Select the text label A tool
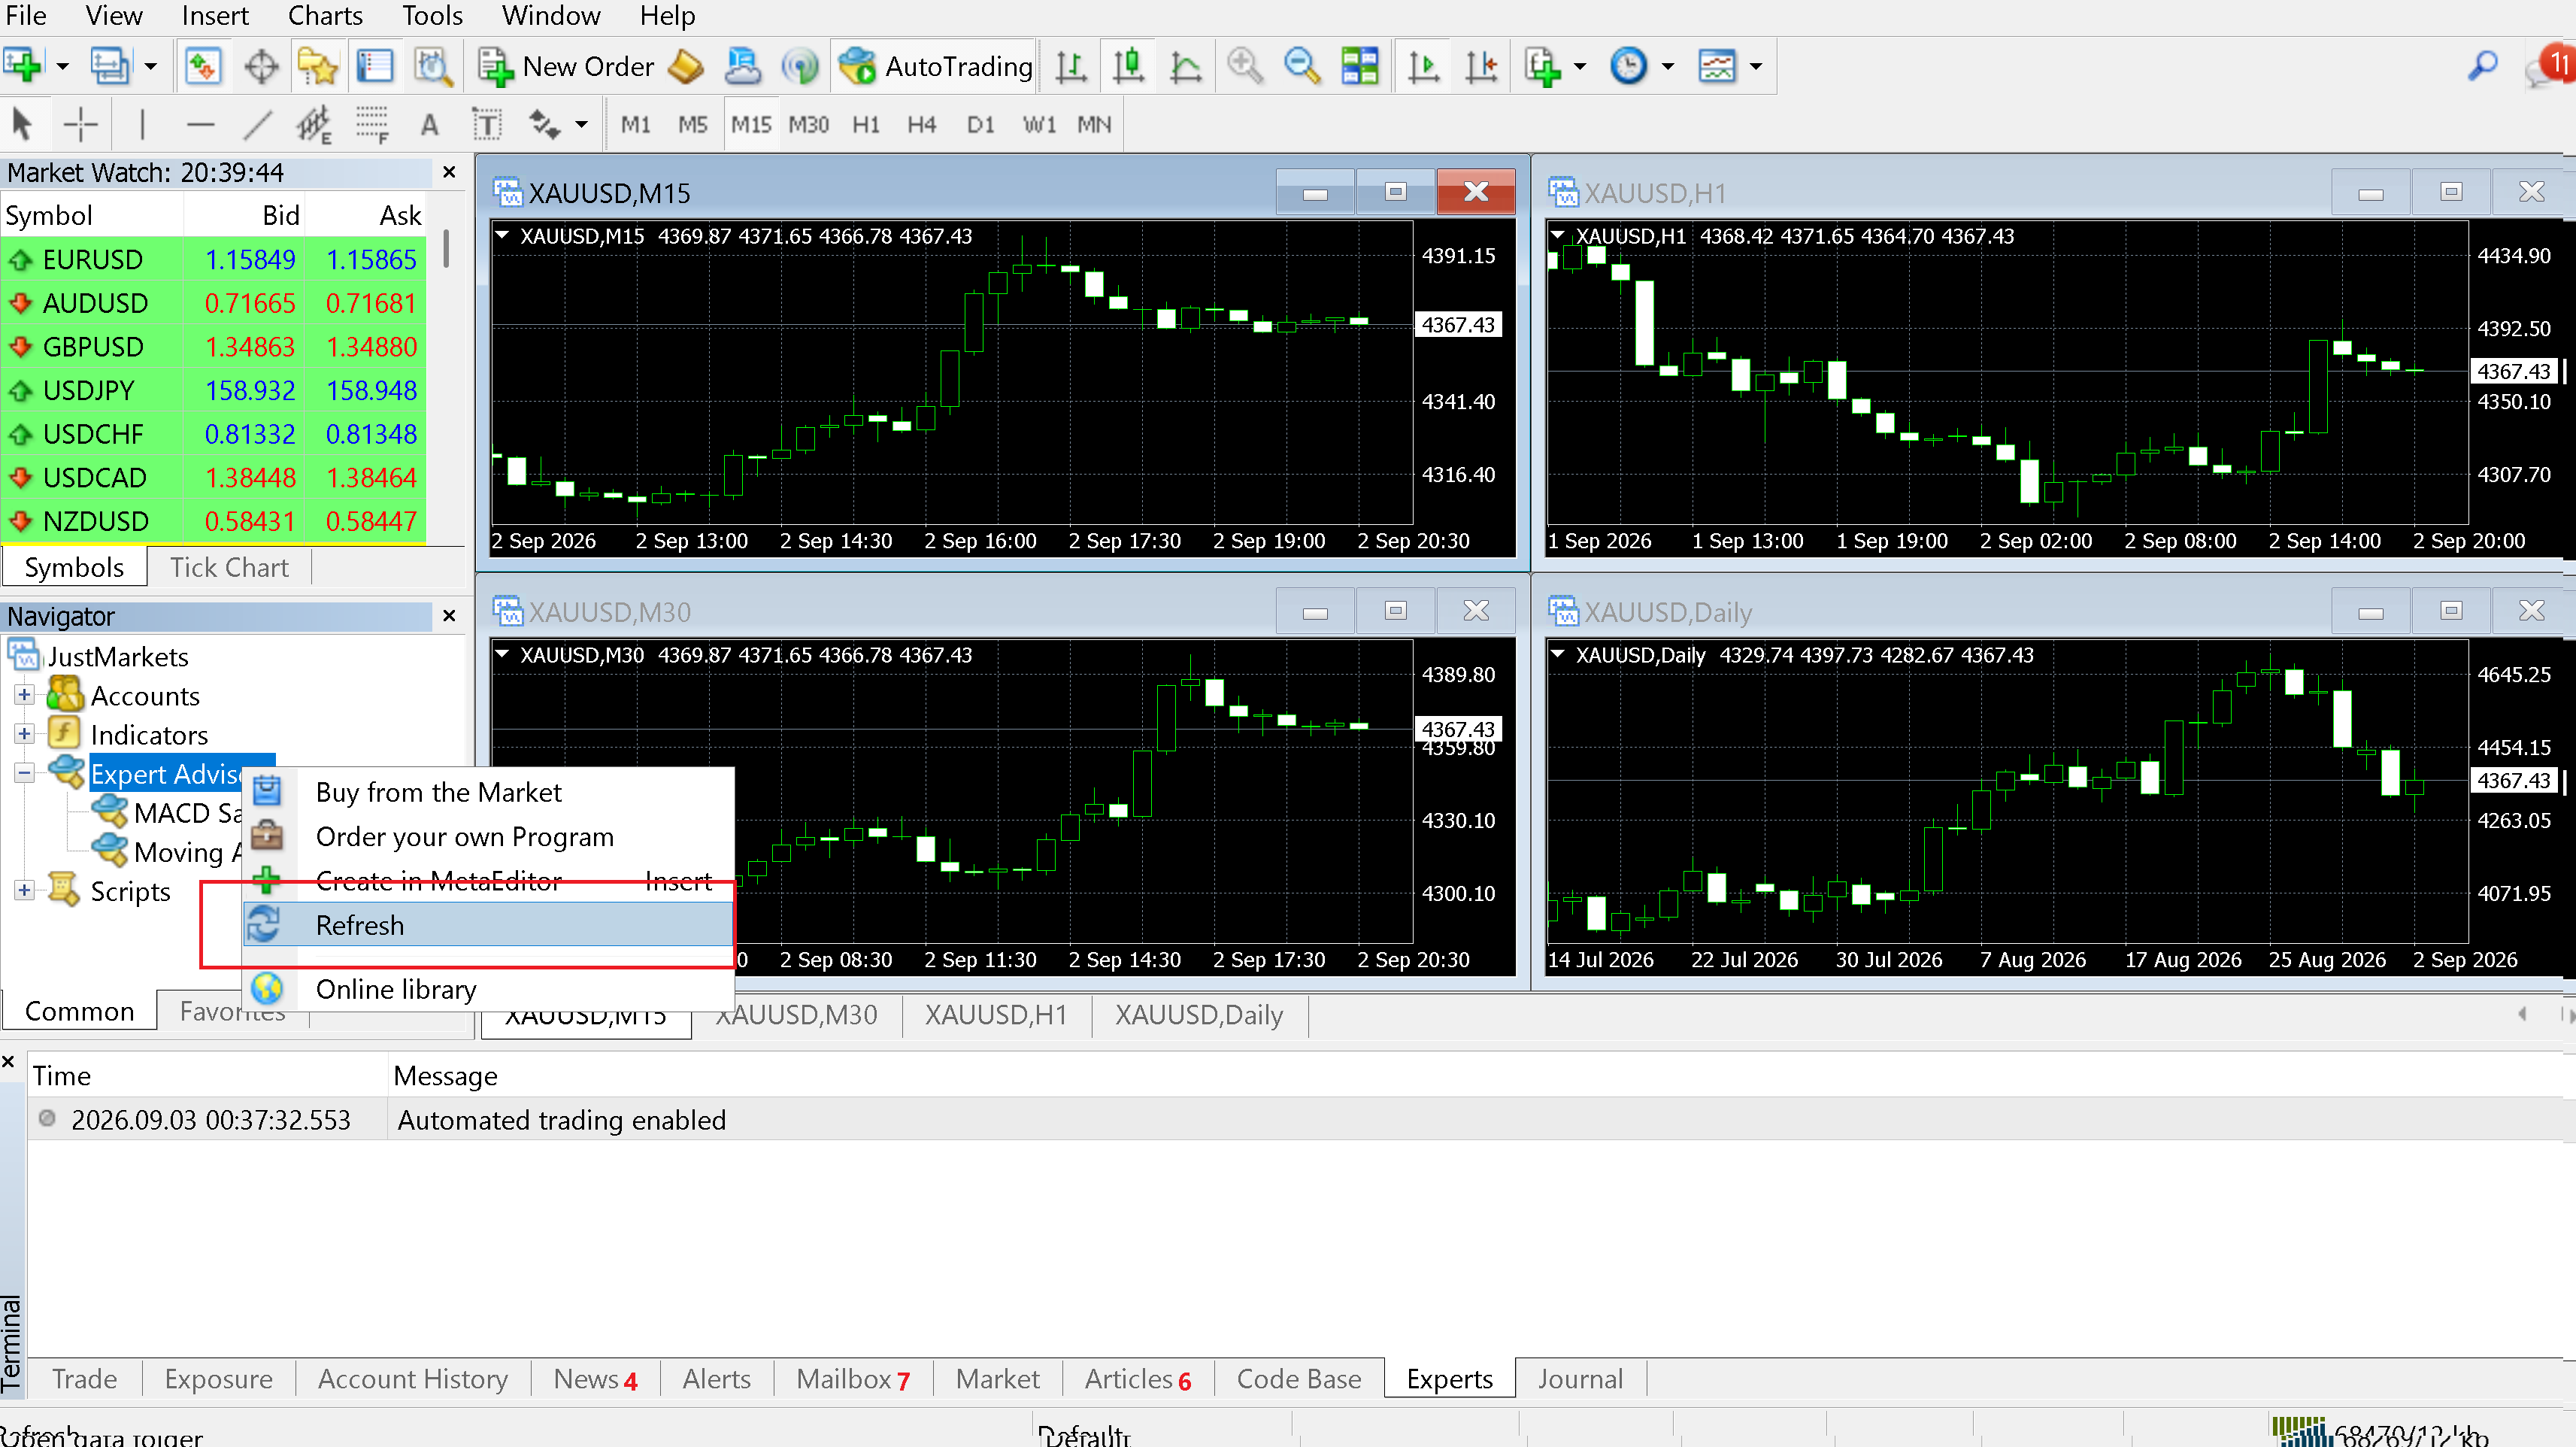Viewport: 2576px width, 1447px height. pos(429,124)
